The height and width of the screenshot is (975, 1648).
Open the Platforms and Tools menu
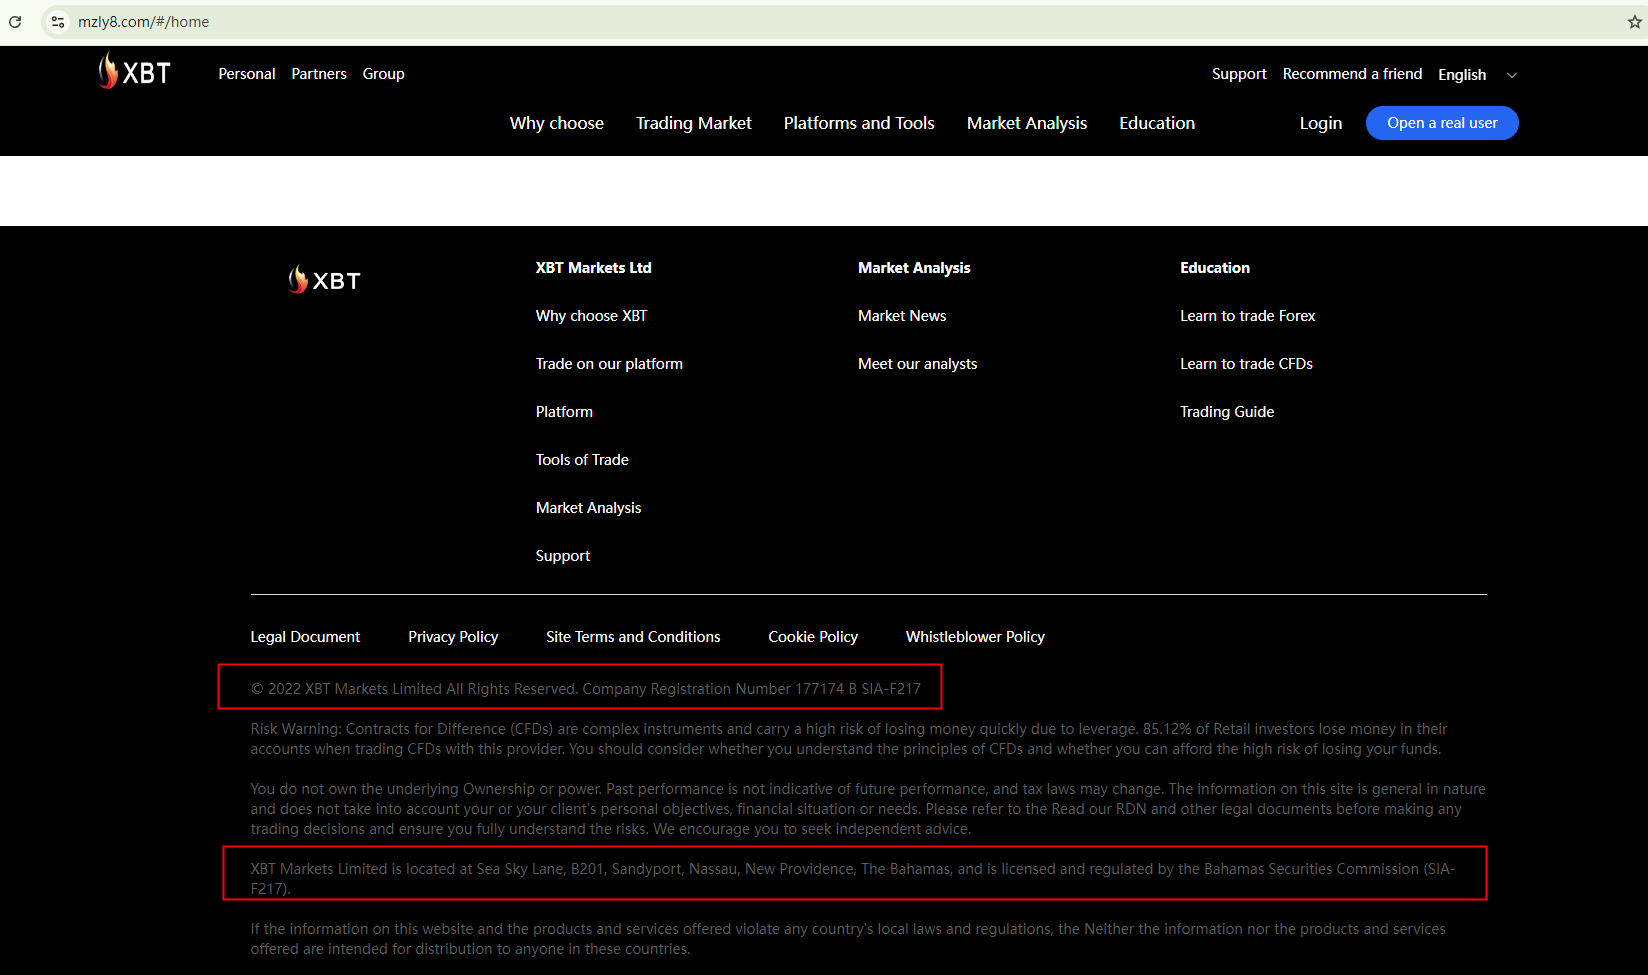[859, 123]
